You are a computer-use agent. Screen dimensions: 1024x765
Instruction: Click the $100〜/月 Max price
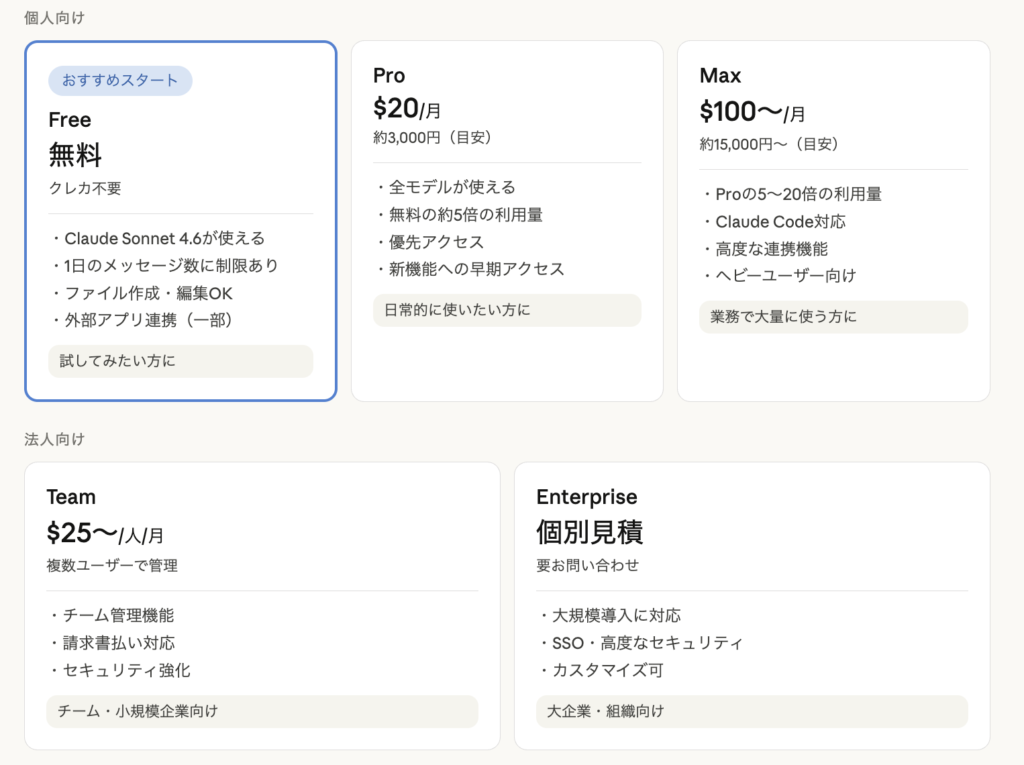[752, 112]
